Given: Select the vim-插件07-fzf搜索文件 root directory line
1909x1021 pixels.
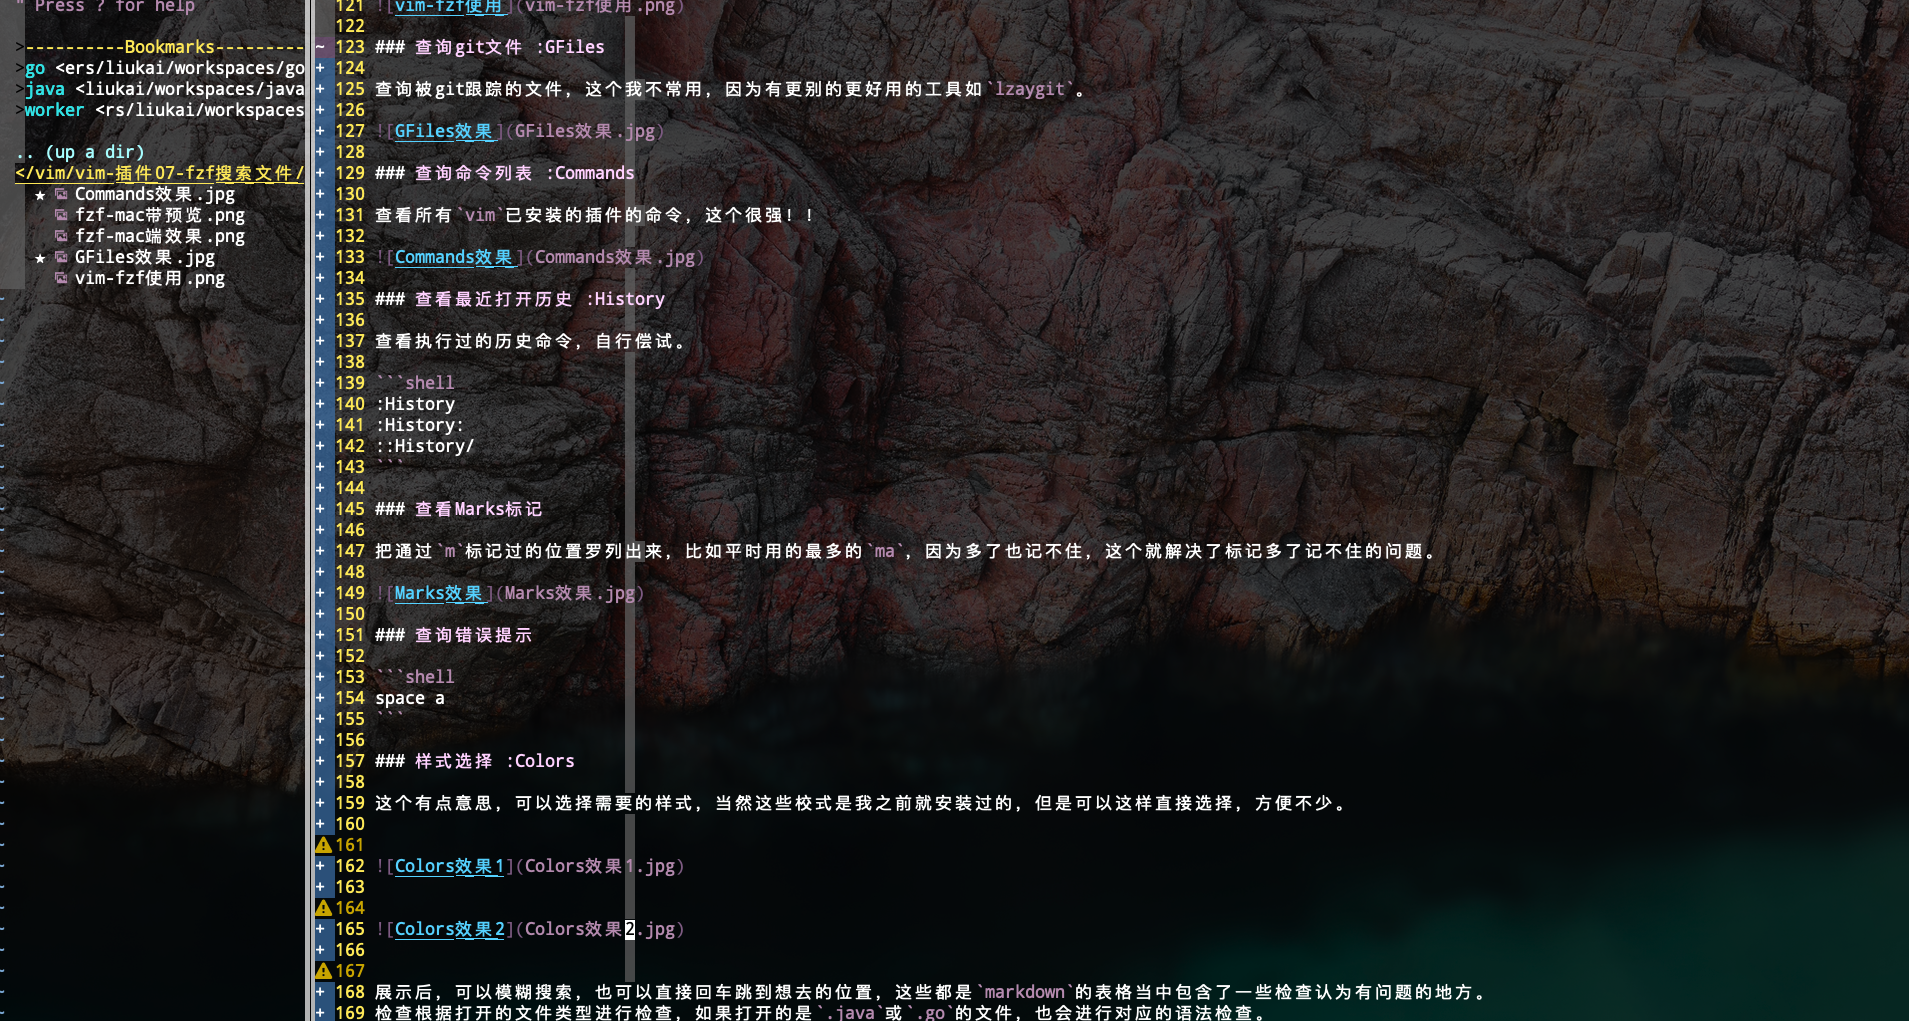Looking at the screenshot, I should click(x=159, y=173).
